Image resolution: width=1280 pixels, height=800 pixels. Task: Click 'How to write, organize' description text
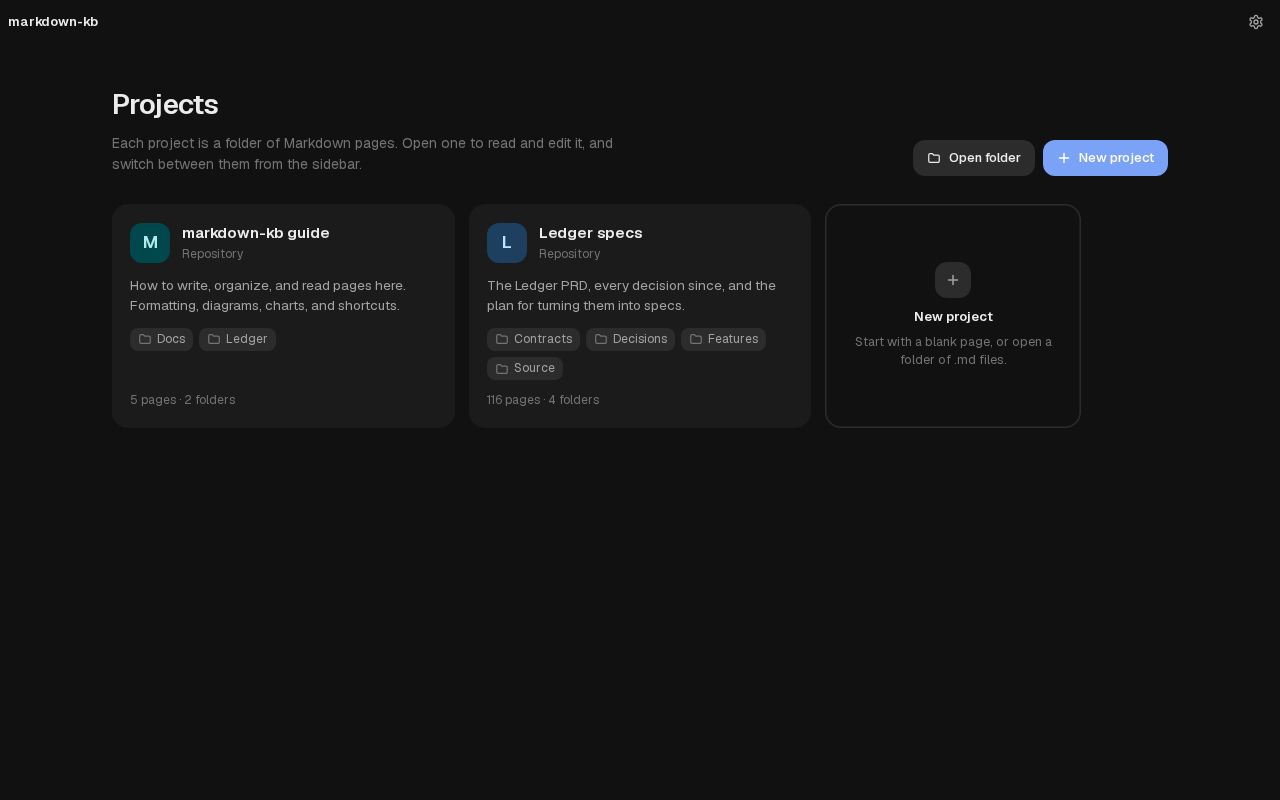[268, 296]
